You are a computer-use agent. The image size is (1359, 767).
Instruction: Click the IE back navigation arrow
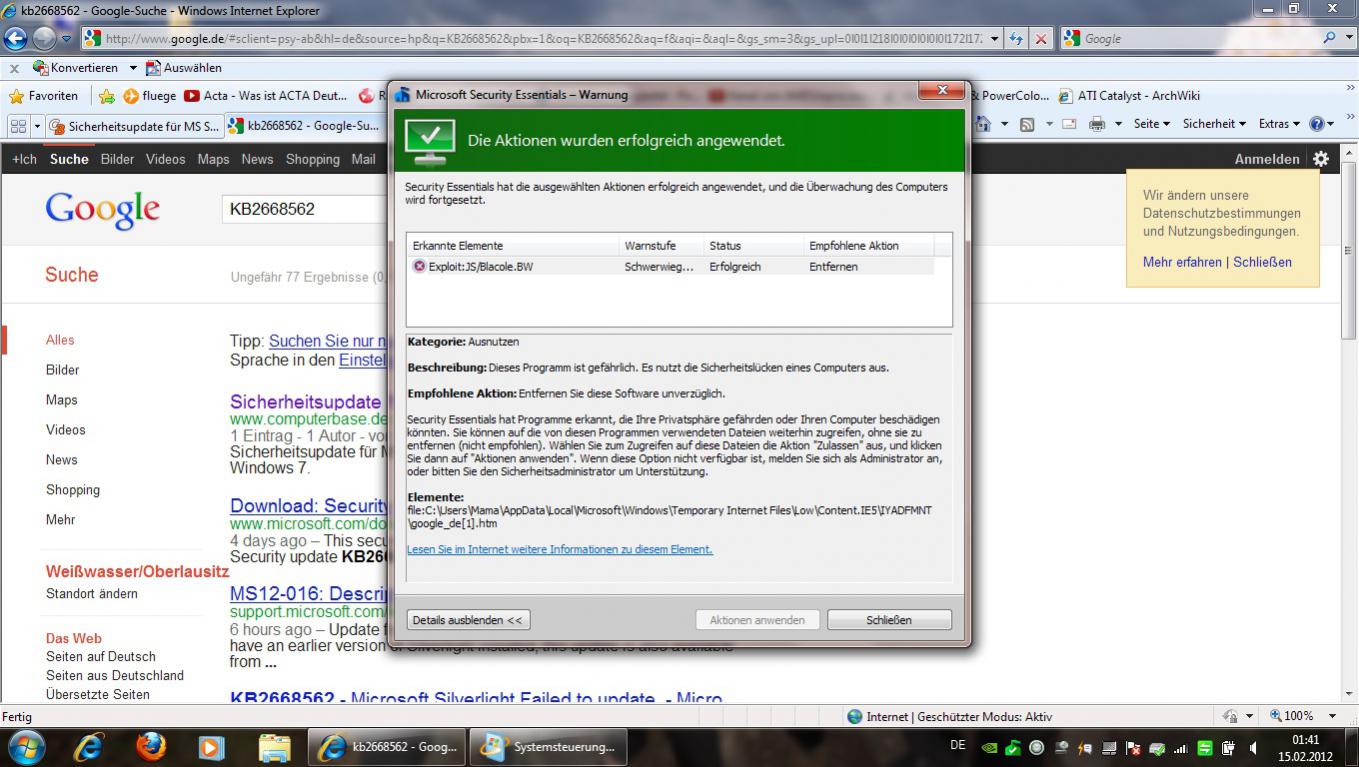[x=15, y=39]
